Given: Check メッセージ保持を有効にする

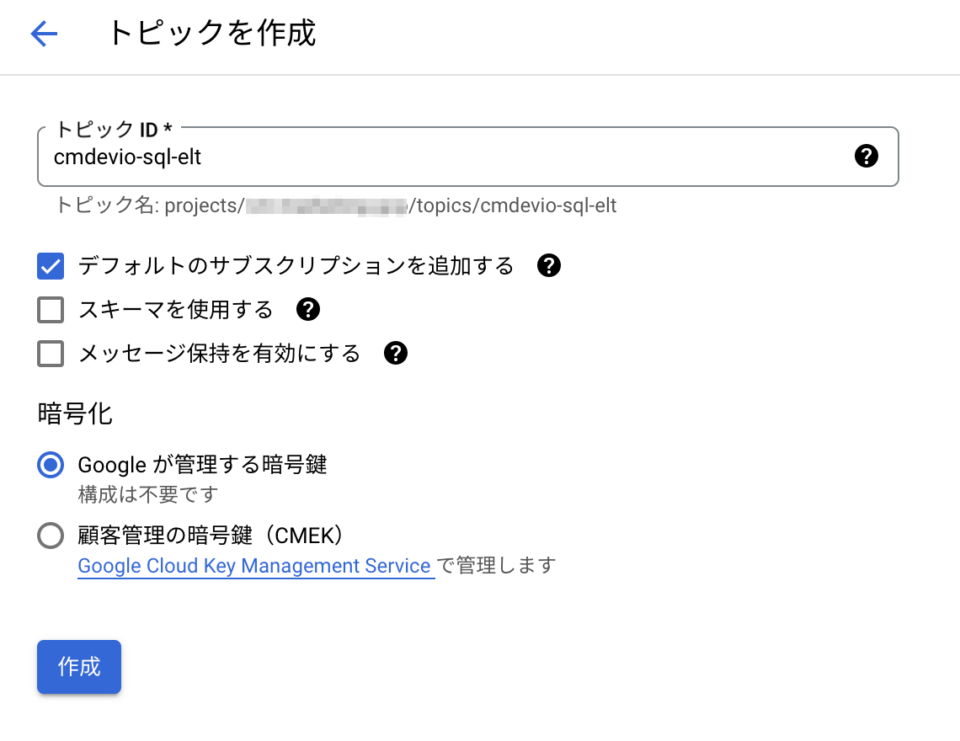Looking at the screenshot, I should [50, 353].
